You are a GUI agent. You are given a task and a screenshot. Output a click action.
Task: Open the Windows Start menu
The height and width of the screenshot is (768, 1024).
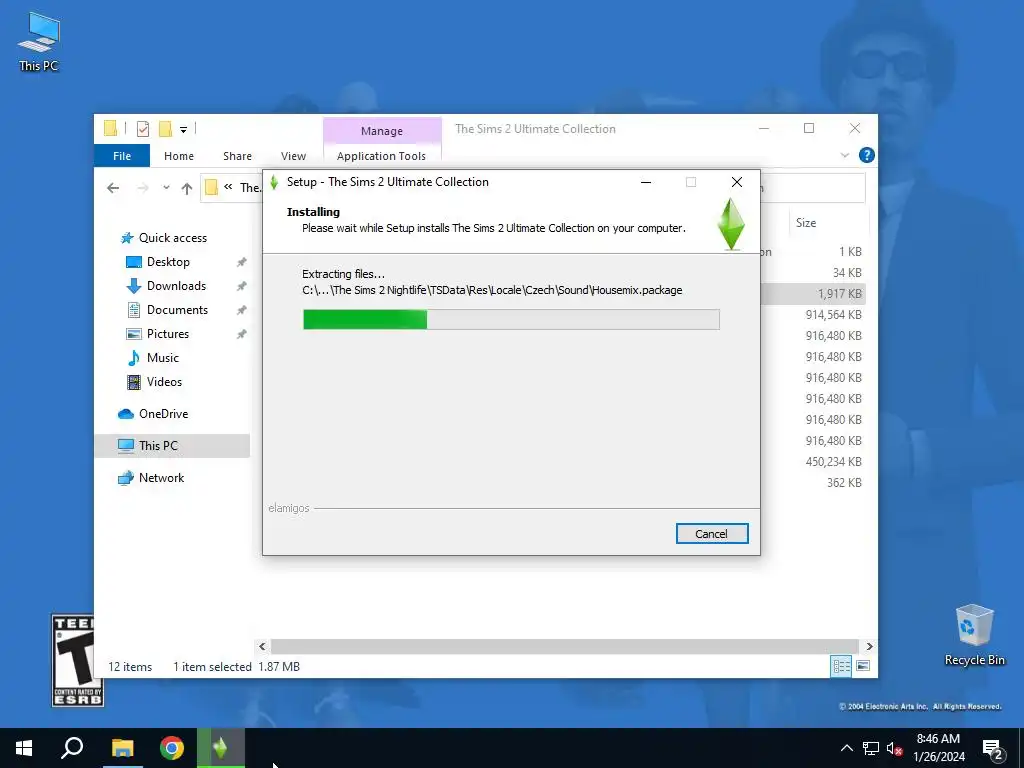(24, 748)
